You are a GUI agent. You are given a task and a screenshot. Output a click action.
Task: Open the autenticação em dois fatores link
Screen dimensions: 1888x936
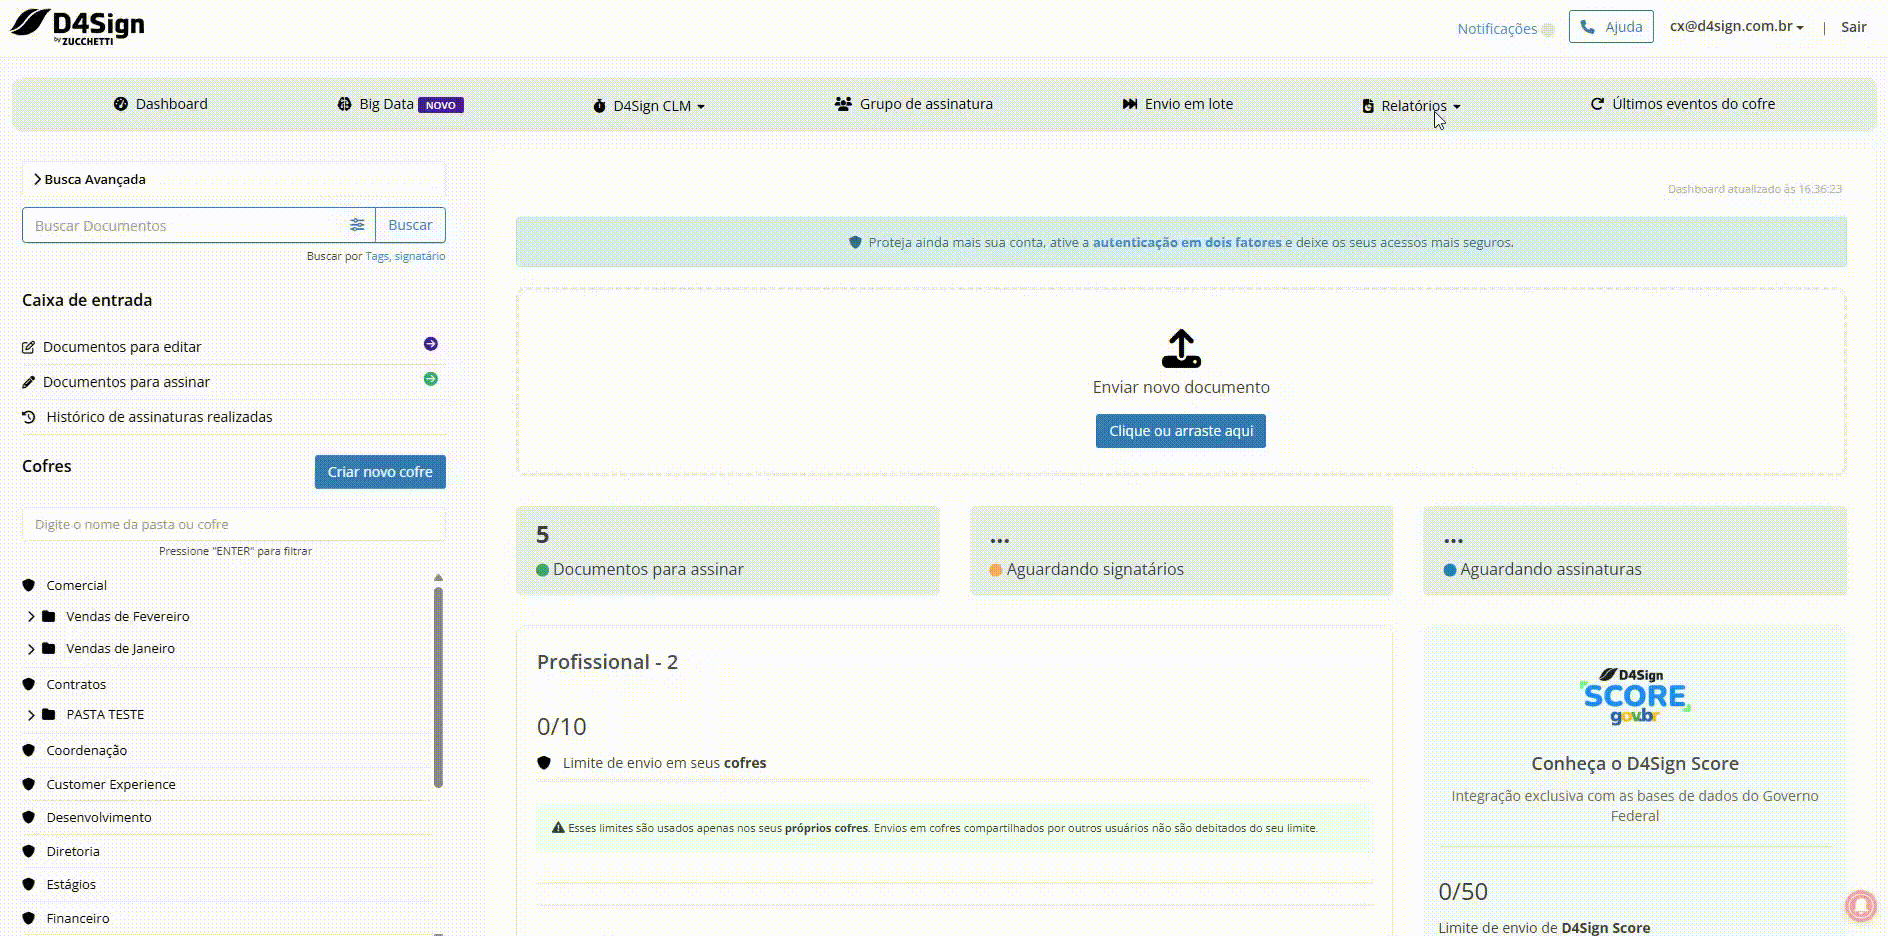click(x=1187, y=242)
